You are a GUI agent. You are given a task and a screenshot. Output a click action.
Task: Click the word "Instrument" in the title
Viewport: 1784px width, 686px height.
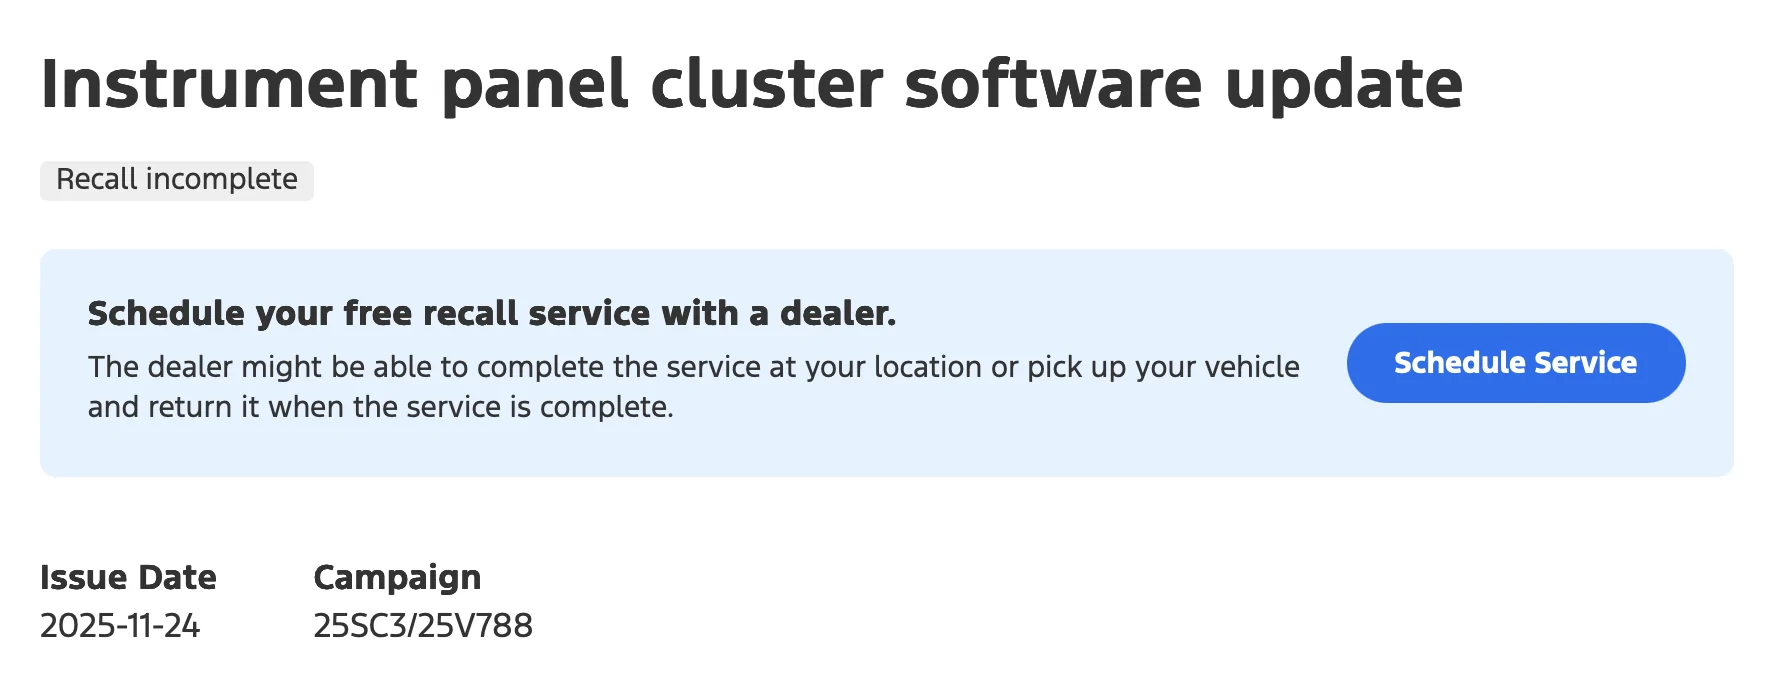(229, 84)
